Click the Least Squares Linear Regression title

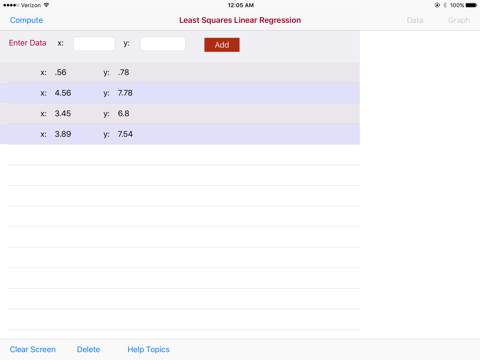pyautogui.click(x=240, y=20)
